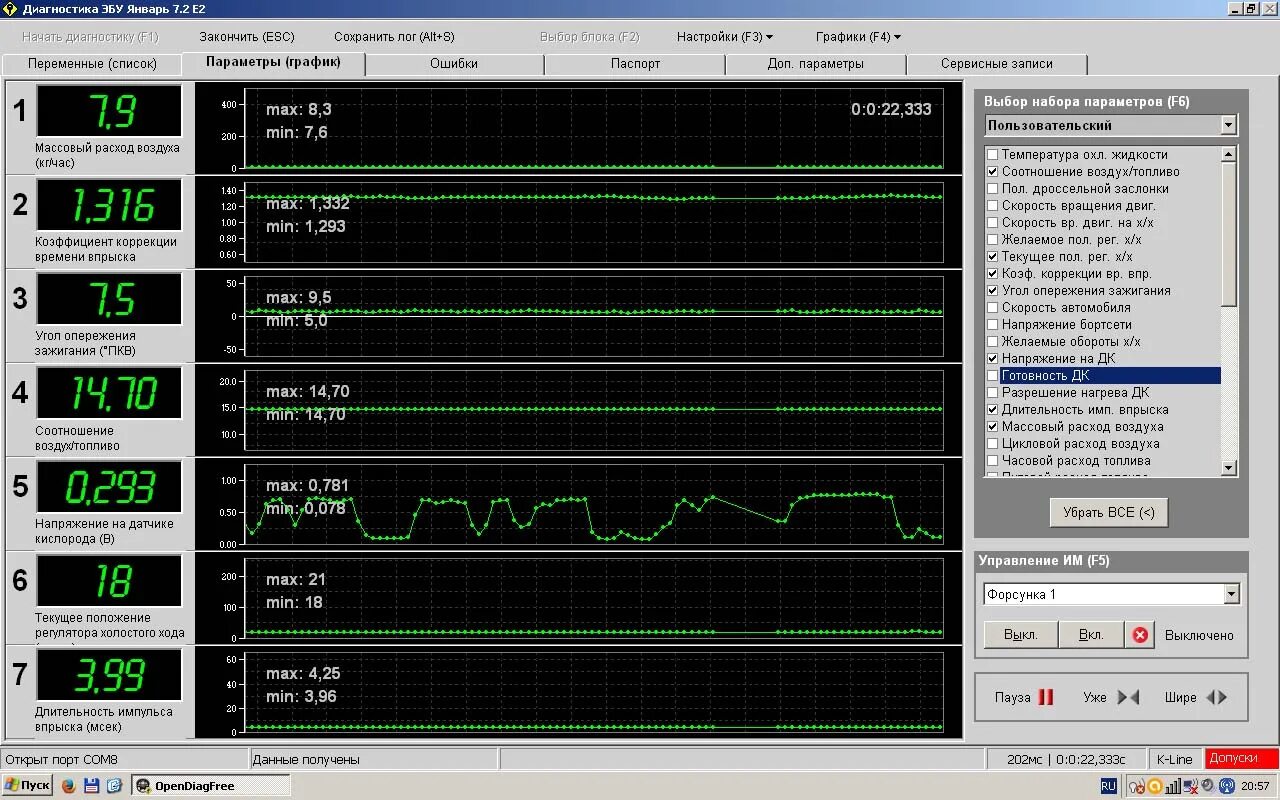Expand the Настройки (F3) menu
The height and width of the screenshot is (800, 1280).
click(x=725, y=37)
